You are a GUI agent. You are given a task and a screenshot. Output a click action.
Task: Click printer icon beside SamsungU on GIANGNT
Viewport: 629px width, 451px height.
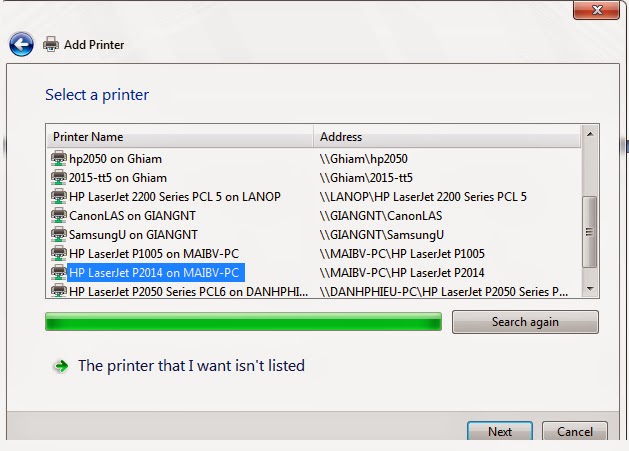(x=59, y=234)
